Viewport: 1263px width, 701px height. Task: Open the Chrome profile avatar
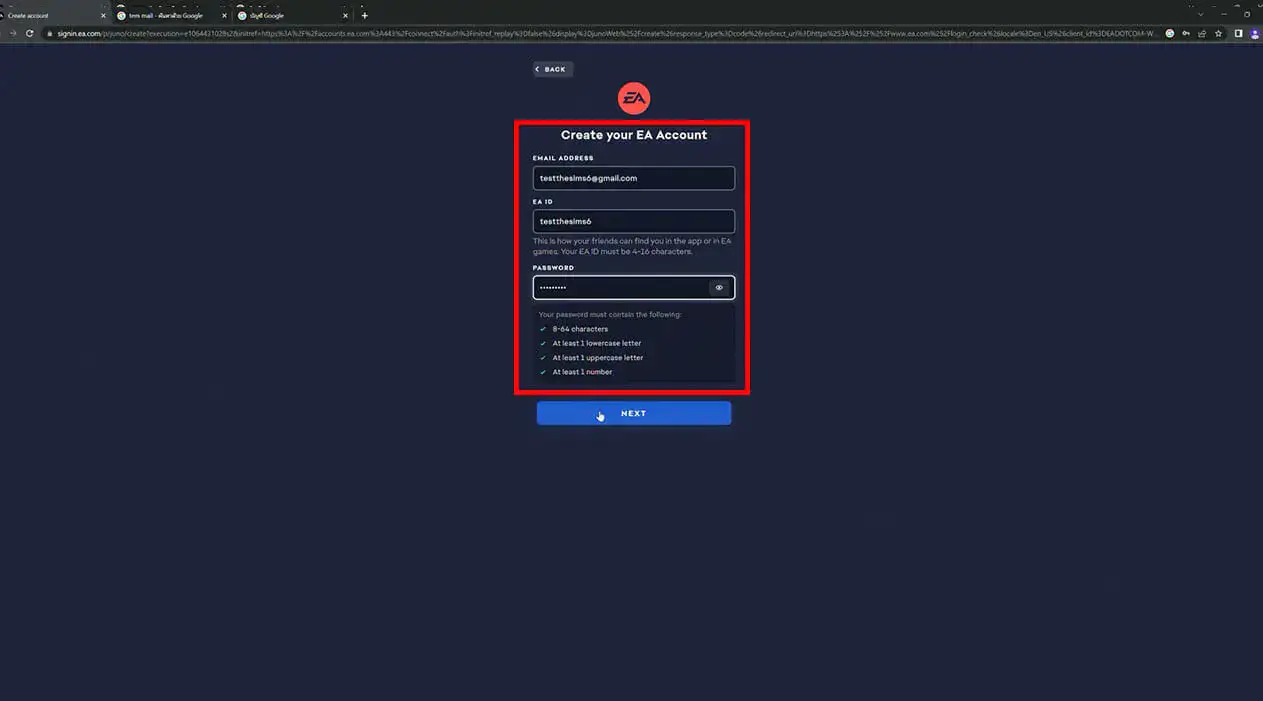tap(1254, 33)
